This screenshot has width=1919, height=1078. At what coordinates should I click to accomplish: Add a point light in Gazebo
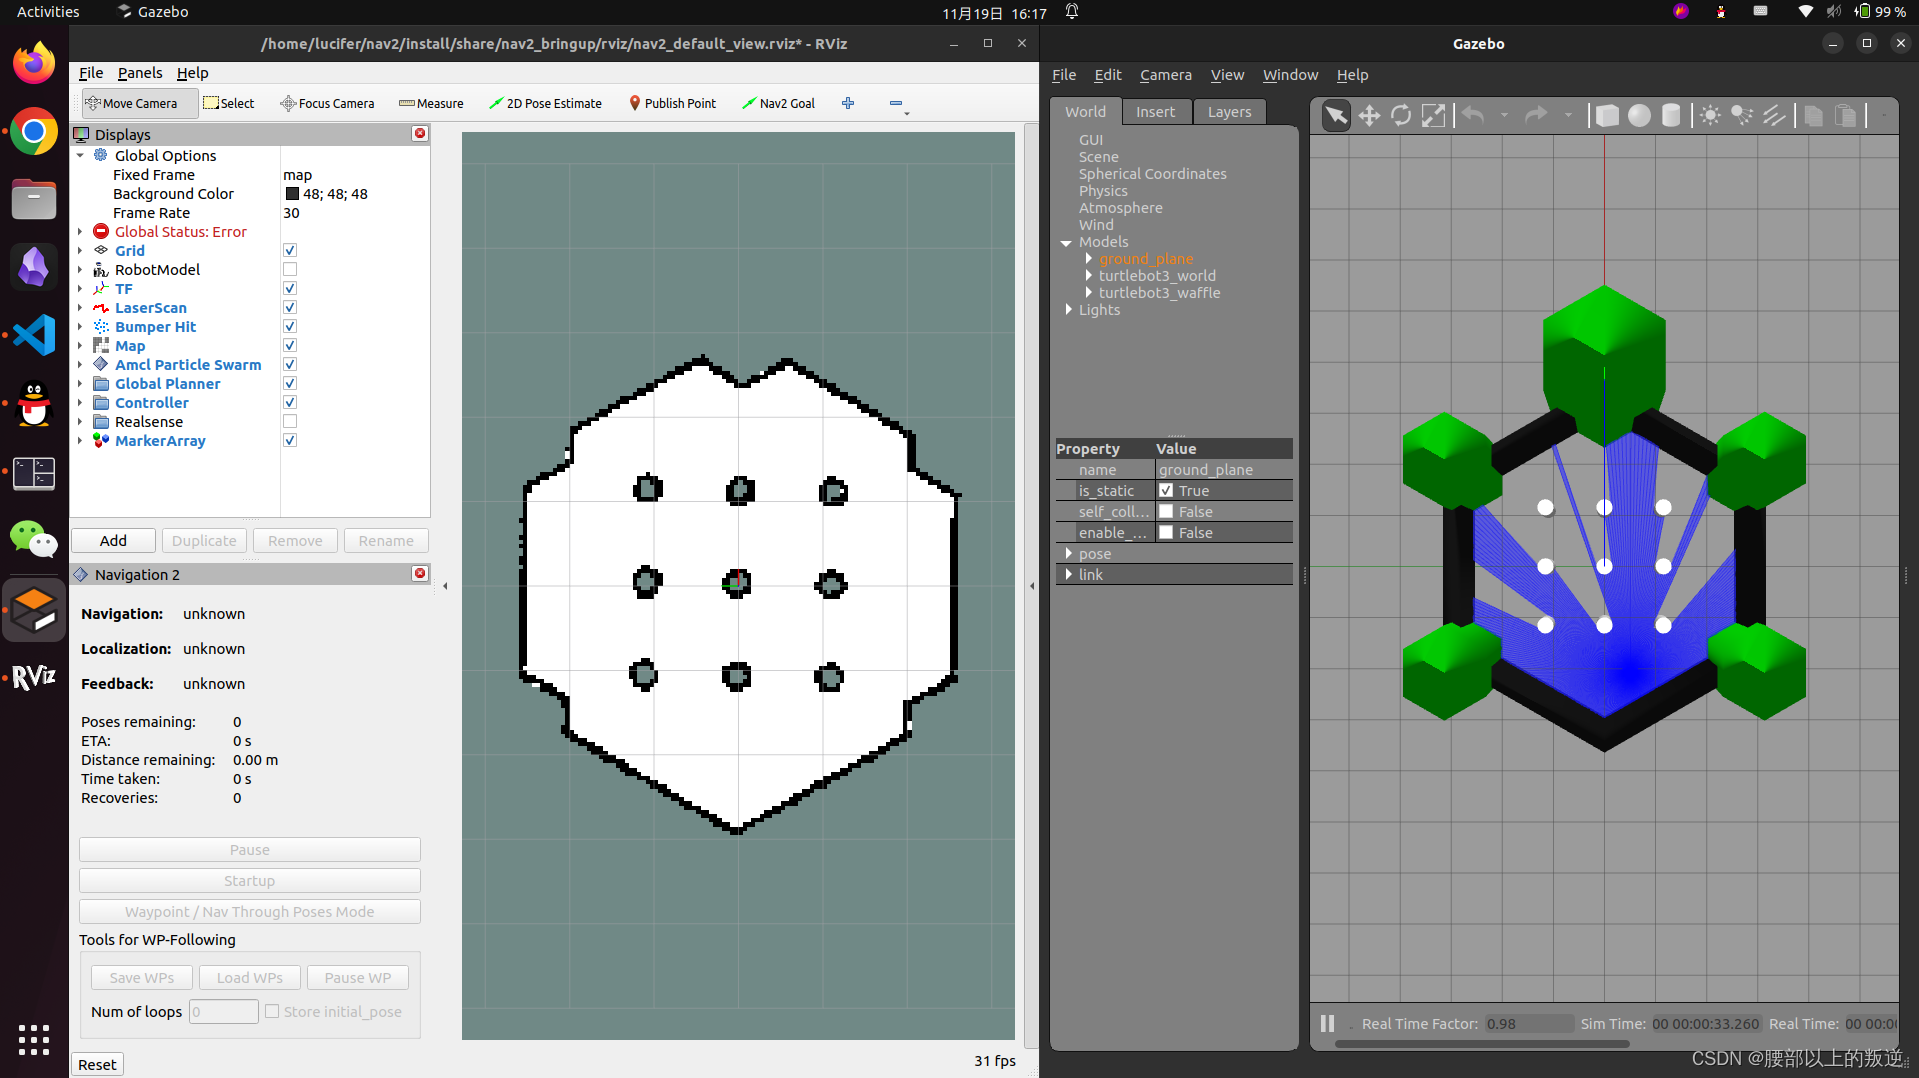coord(1710,115)
